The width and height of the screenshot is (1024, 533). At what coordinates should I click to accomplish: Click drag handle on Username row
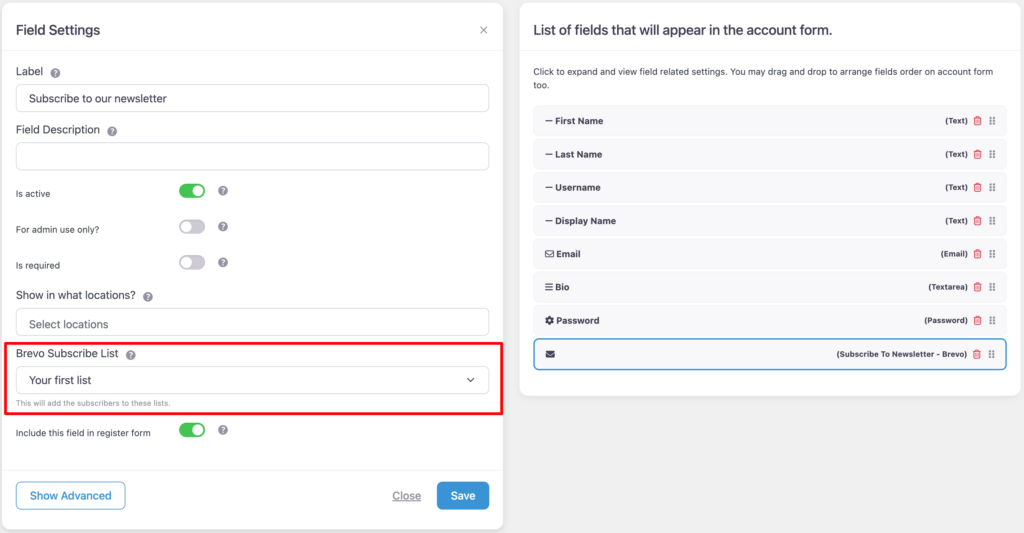click(992, 188)
